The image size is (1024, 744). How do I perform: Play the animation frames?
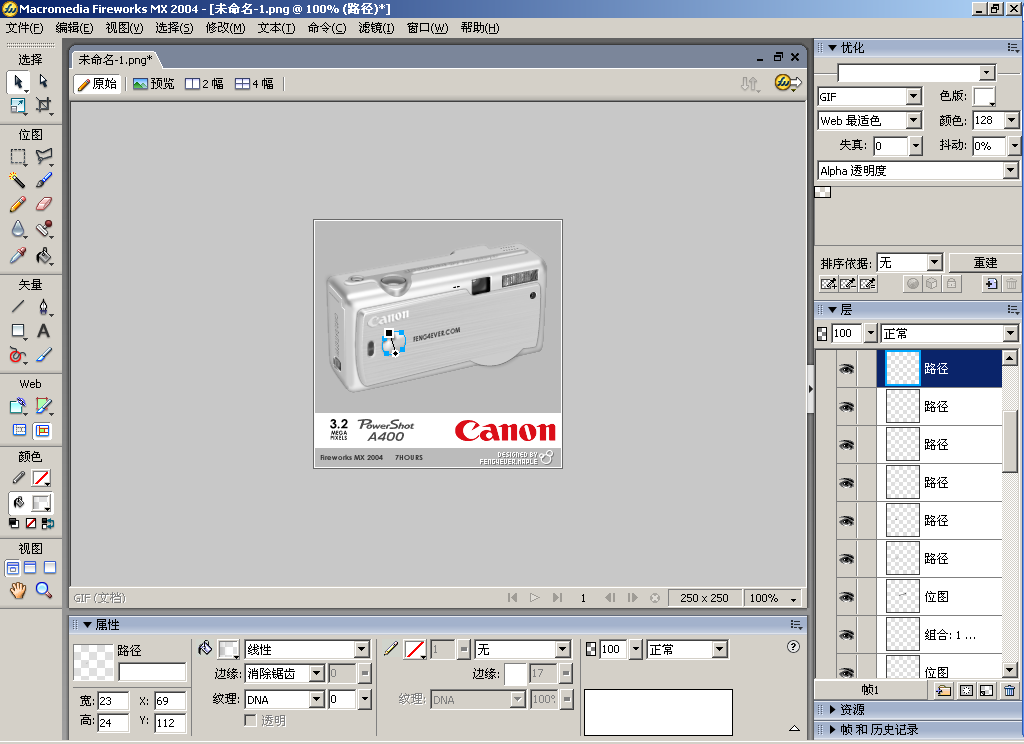(534, 598)
